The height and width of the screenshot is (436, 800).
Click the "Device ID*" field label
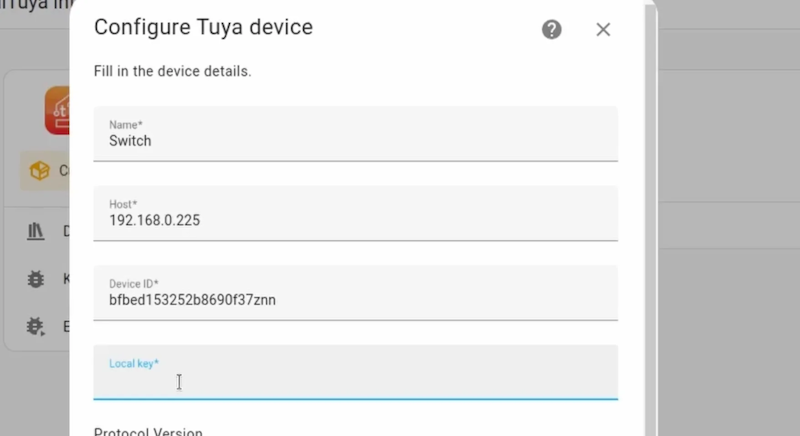[134, 284]
